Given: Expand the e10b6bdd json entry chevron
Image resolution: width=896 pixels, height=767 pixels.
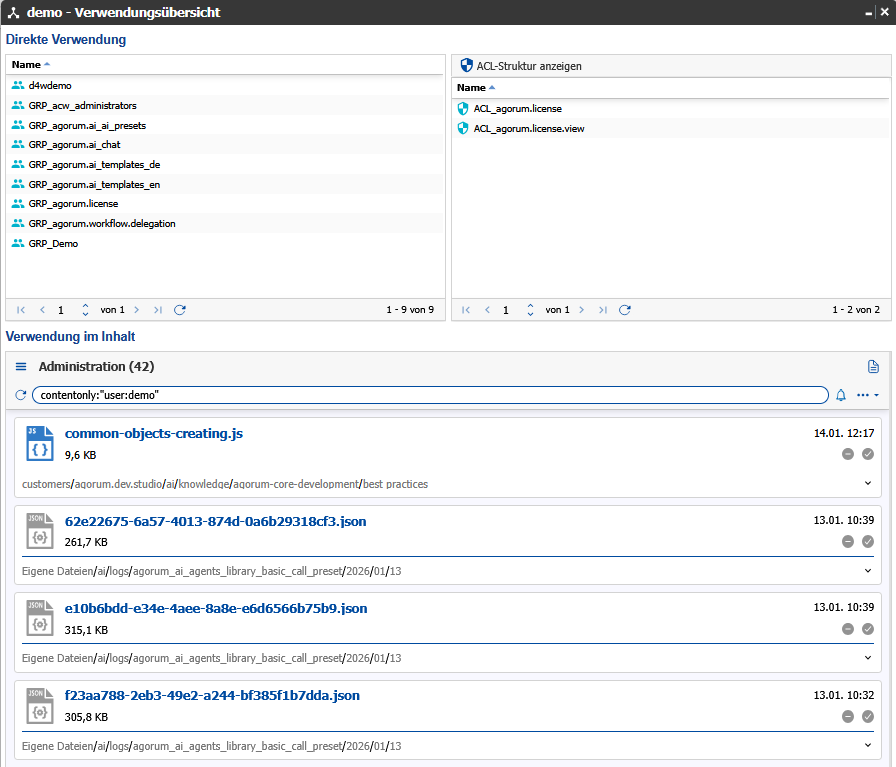Looking at the screenshot, I should click(x=867, y=657).
